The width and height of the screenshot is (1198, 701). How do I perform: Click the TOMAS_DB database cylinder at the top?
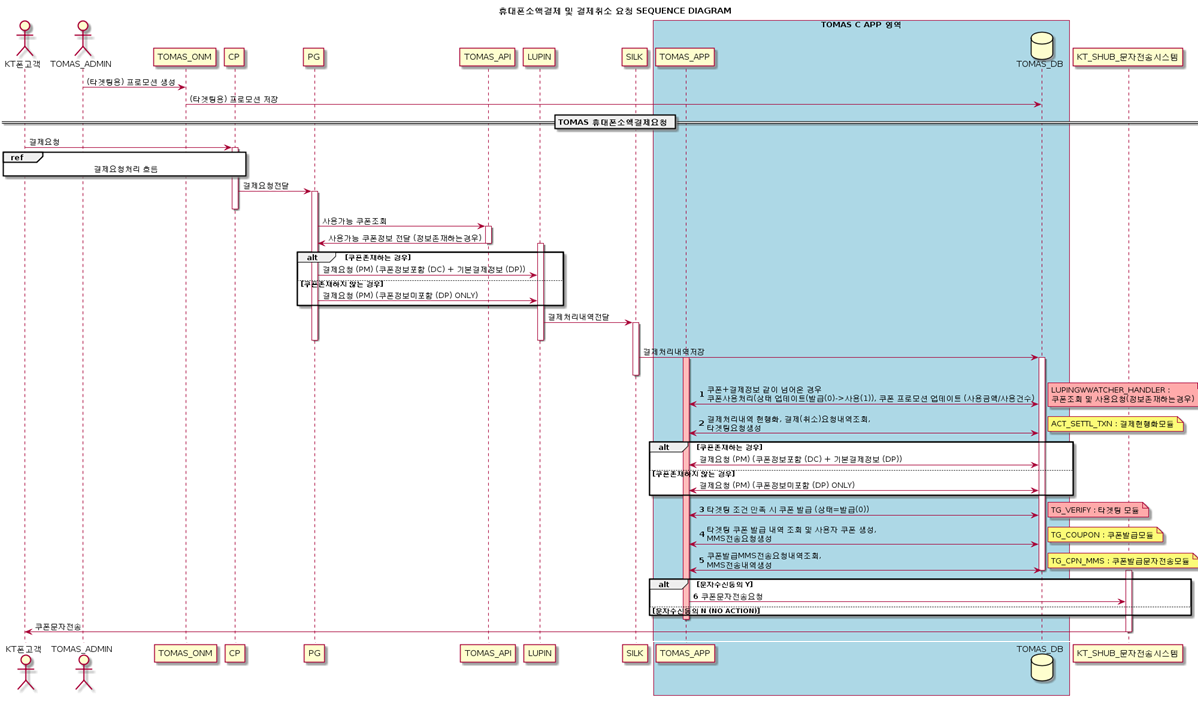[x=1040, y=44]
